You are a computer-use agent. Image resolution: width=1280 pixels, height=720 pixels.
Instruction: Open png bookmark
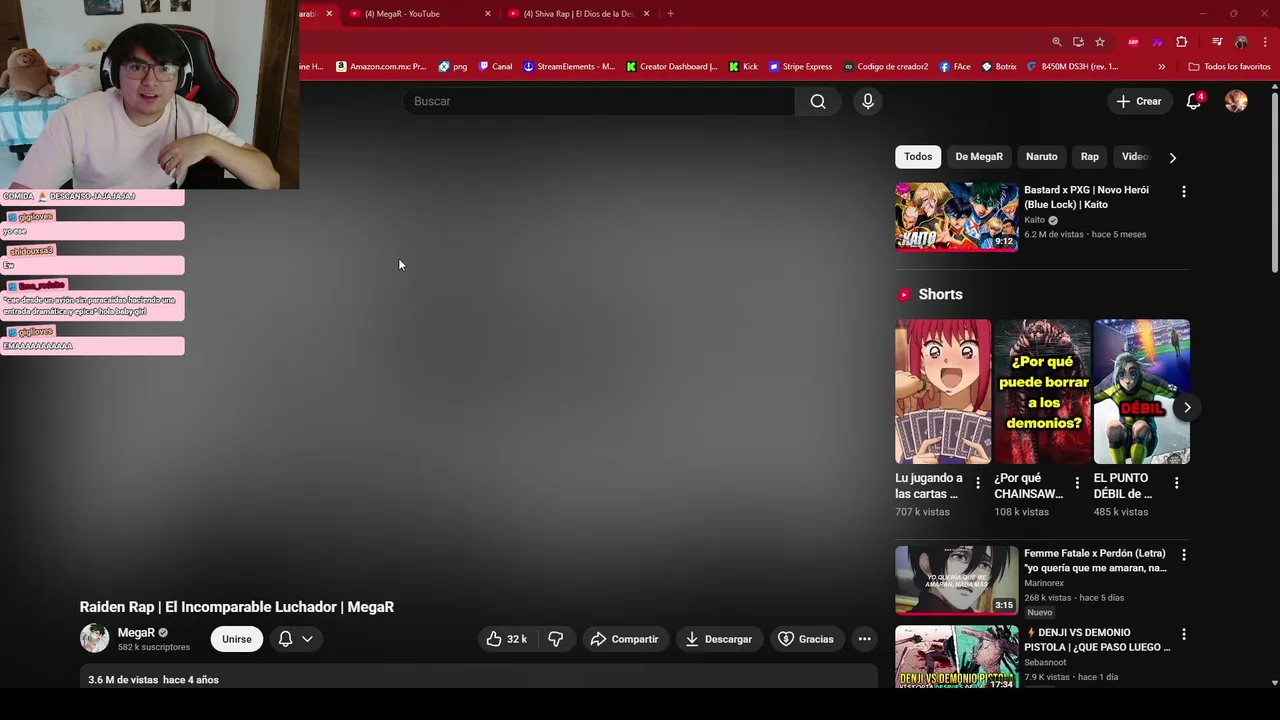(453, 67)
